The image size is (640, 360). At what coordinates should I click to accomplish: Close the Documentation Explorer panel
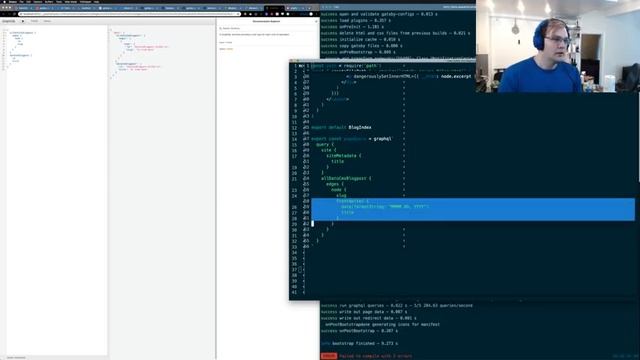click(x=316, y=21)
